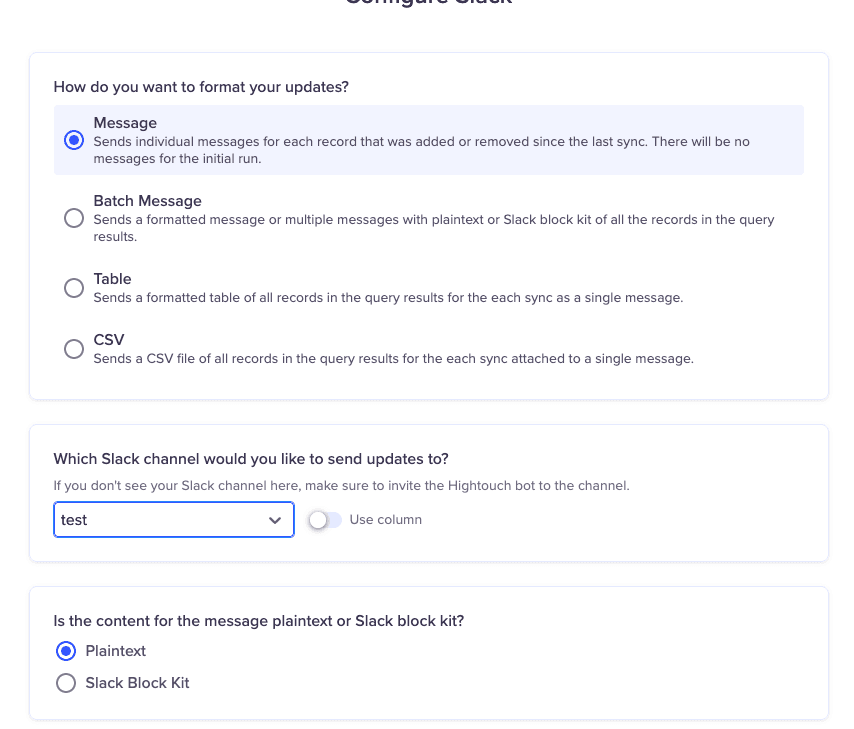The height and width of the screenshot is (729, 854).
Task: Click the "Slack Block Kit" label text
Action: pyautogui.click(x=137, y=683)
